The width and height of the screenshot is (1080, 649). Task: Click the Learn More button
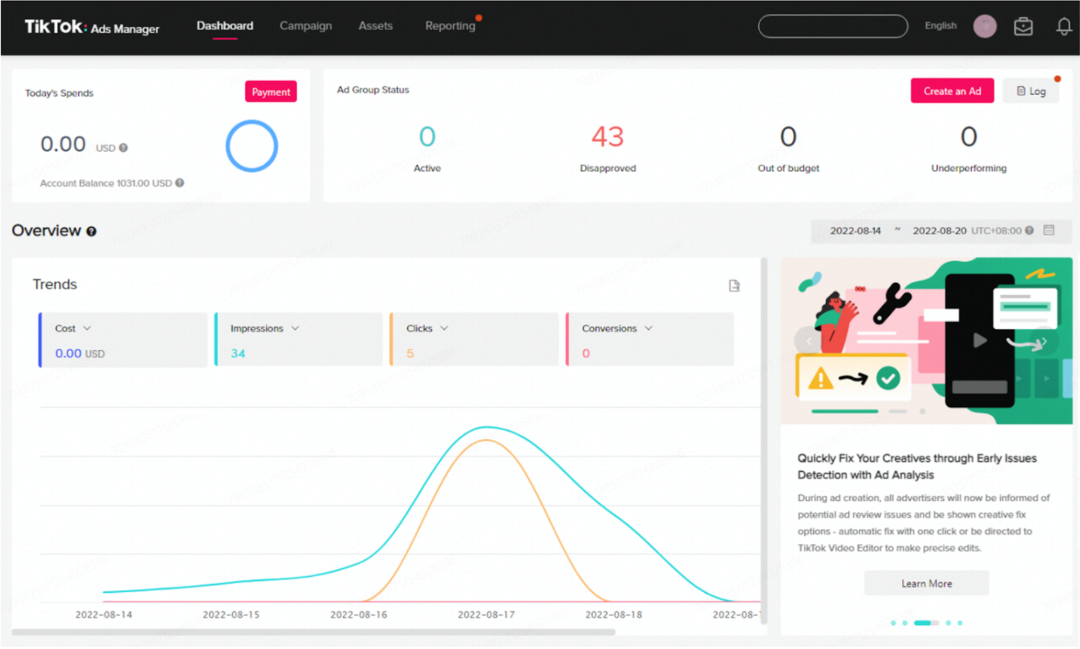pyautogui.click(x=926, y=583)
